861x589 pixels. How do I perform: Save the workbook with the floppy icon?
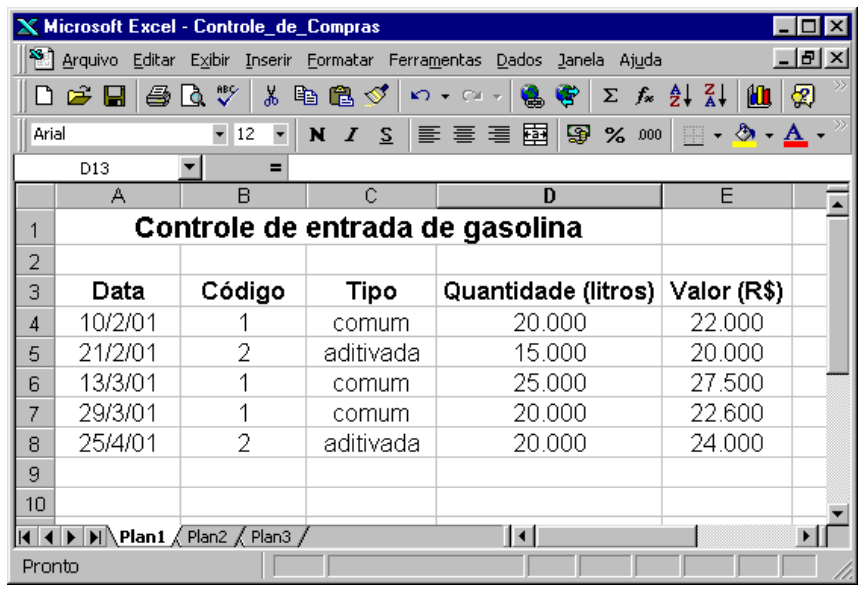point(114,97)
